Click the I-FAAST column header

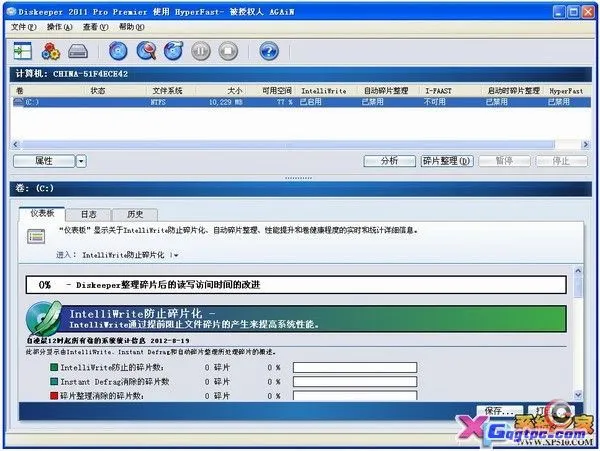click(x=452, y=91)
